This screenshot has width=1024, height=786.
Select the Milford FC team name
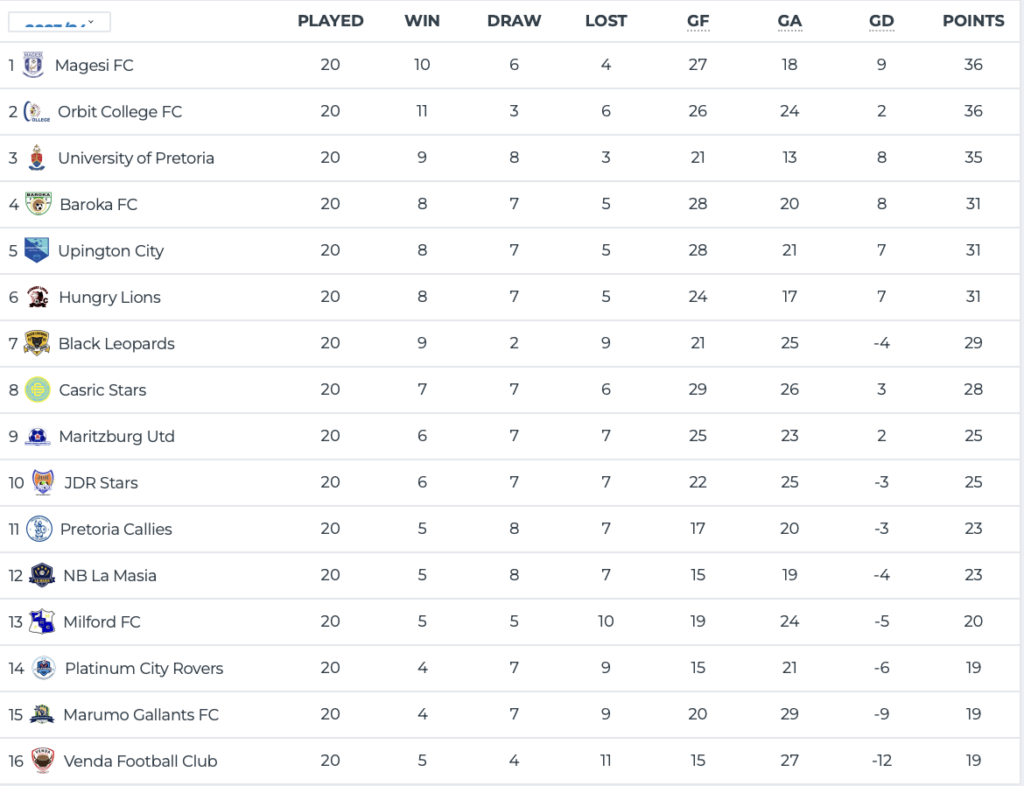[102, 622]
